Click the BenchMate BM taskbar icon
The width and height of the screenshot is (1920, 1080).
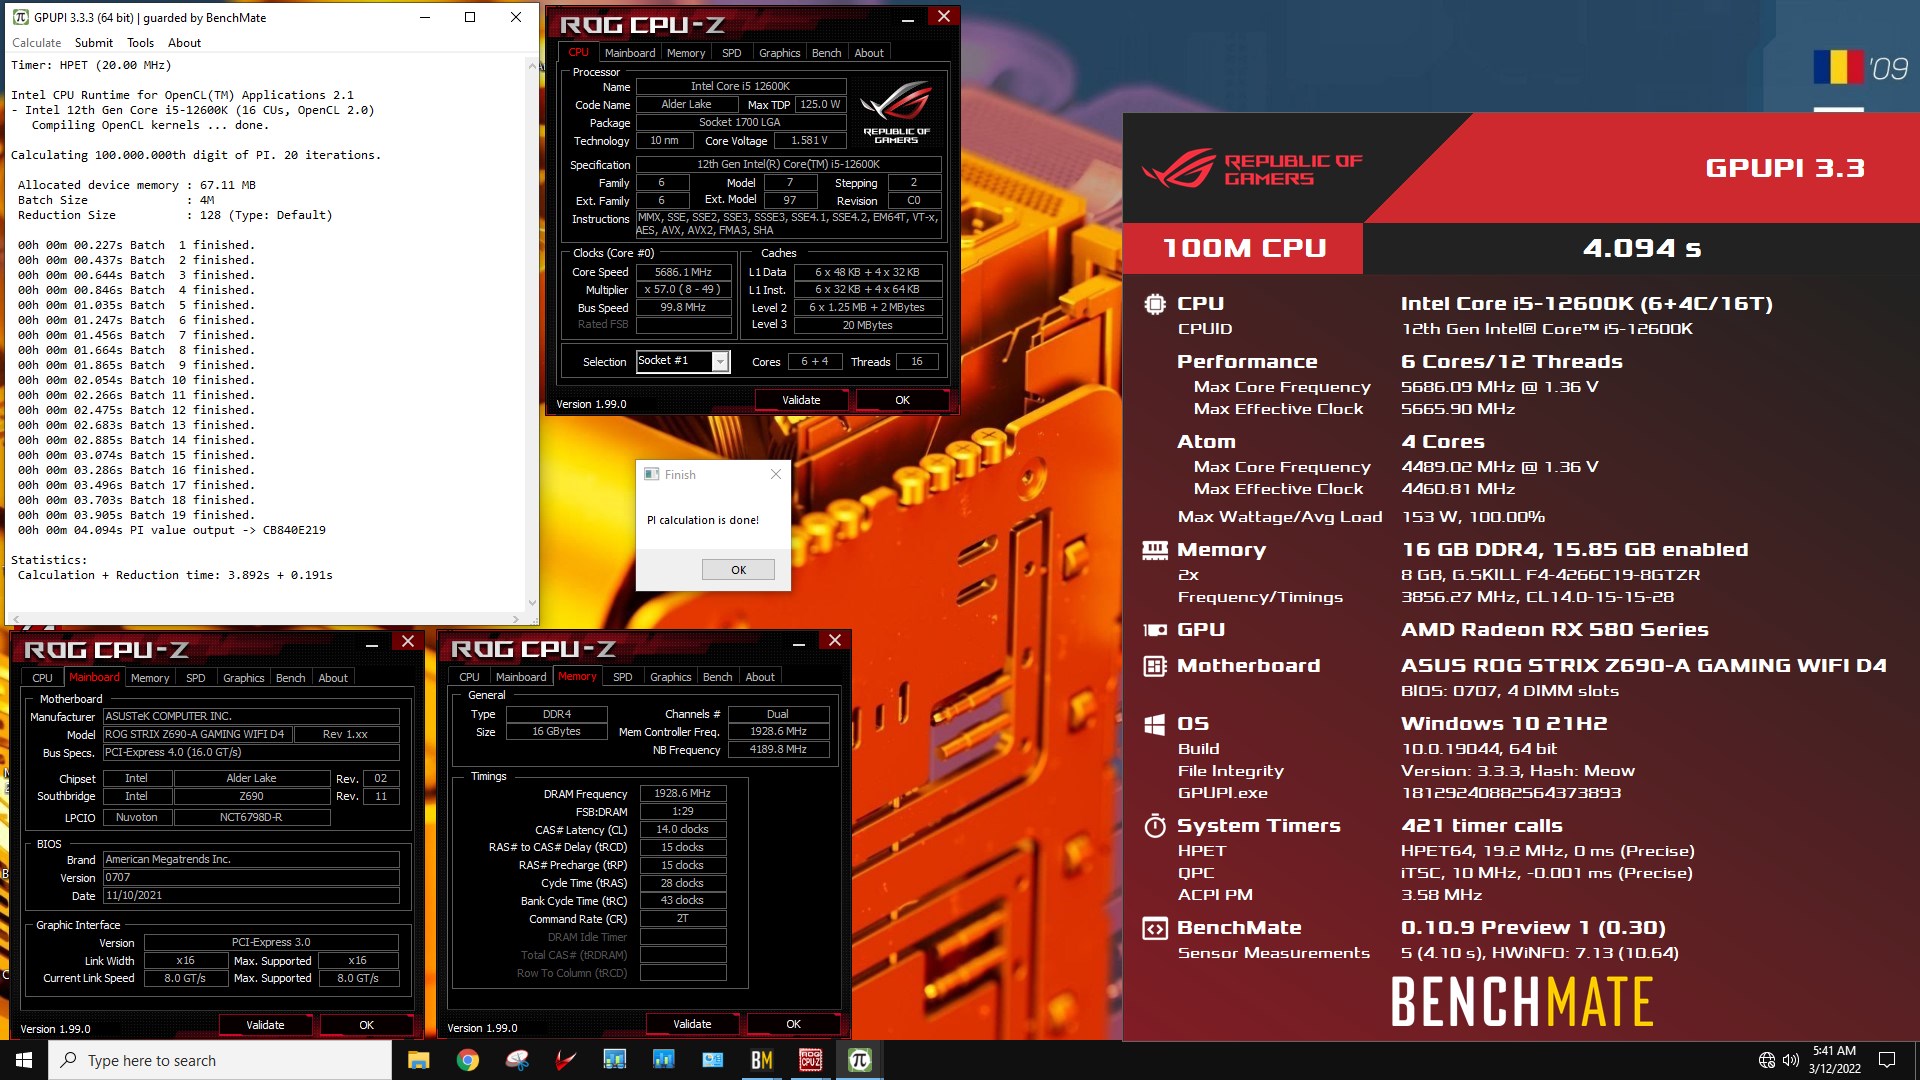tap(762, 1060)
